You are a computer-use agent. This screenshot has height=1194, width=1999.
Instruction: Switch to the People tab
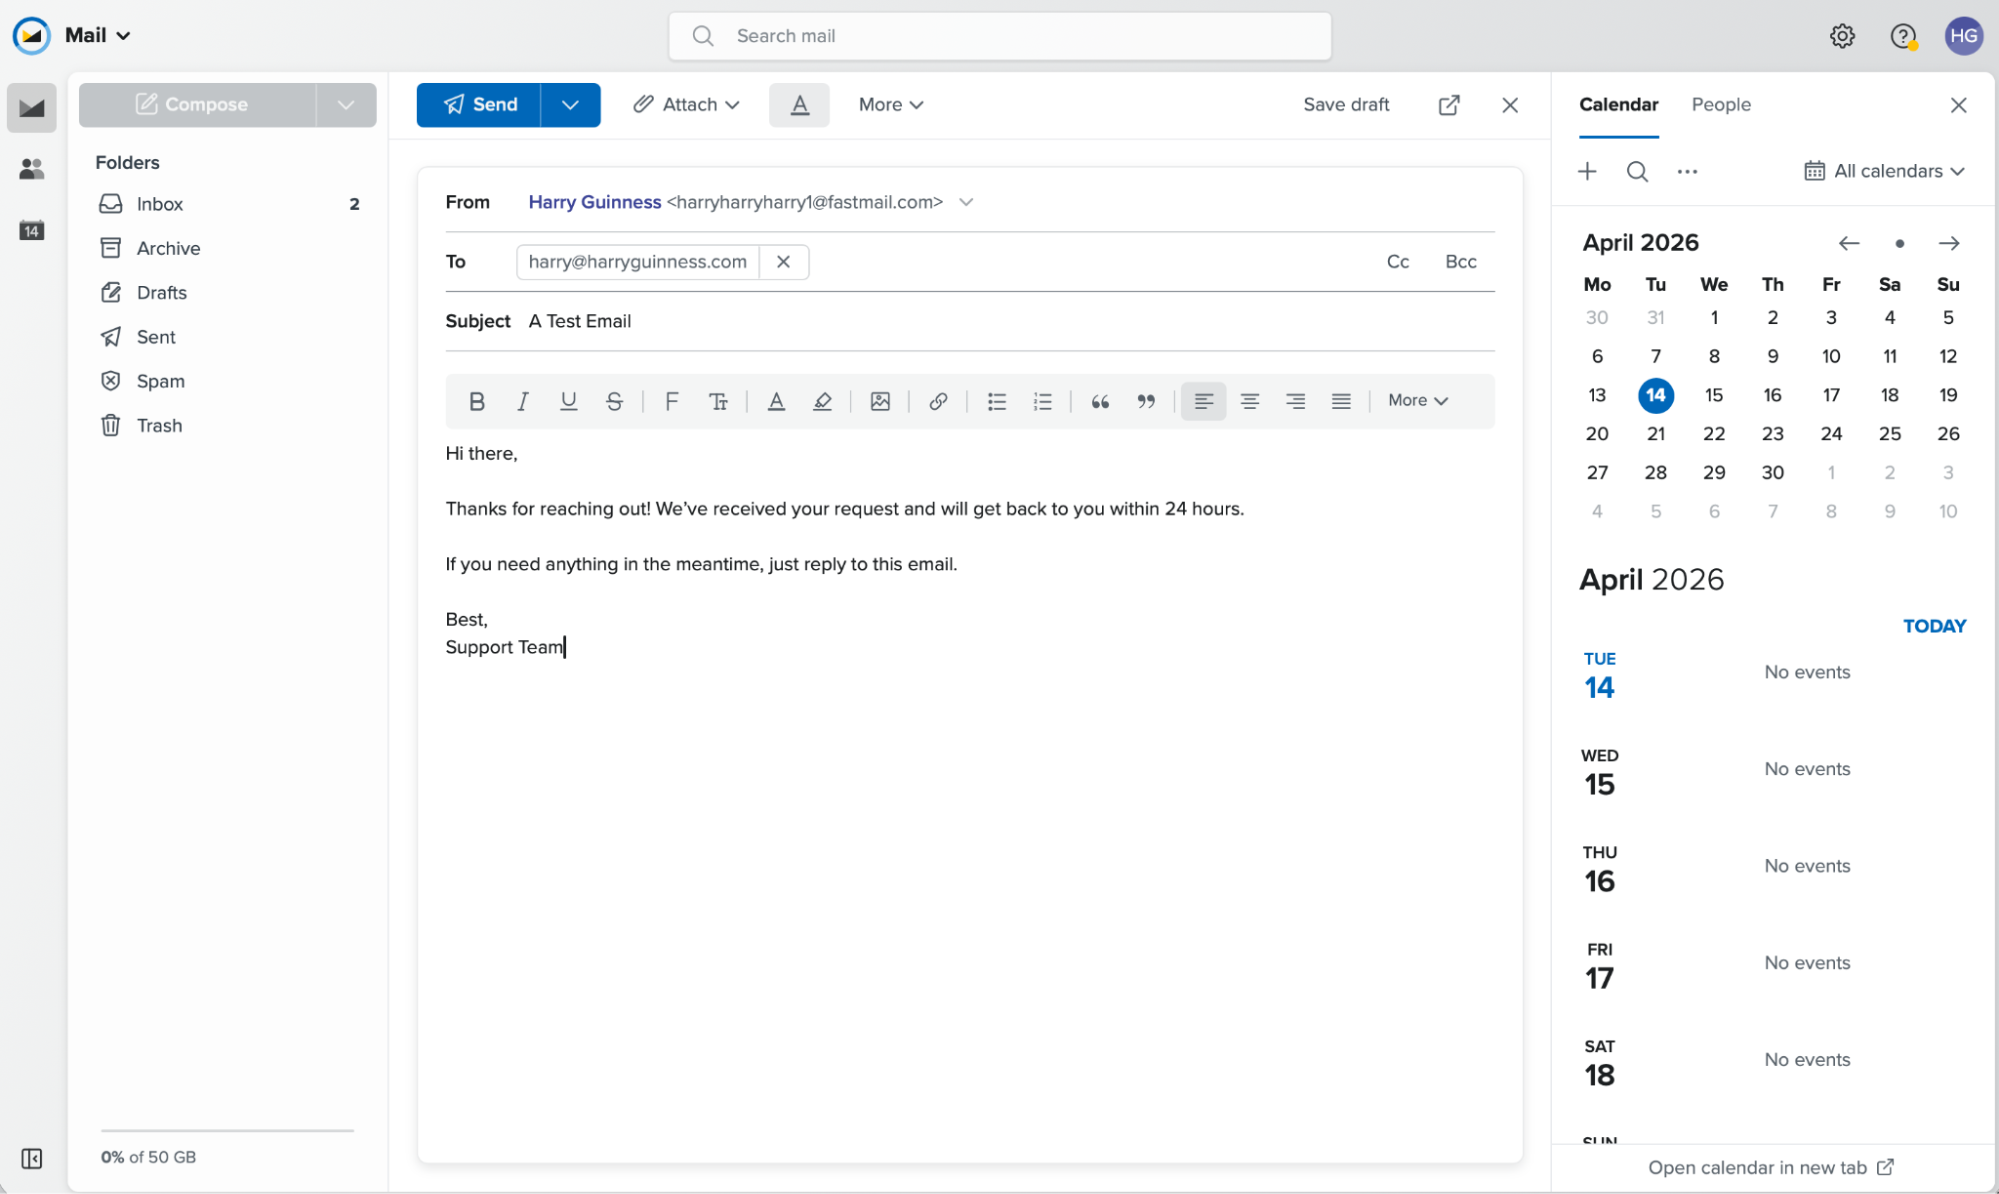coord(1721,104)
